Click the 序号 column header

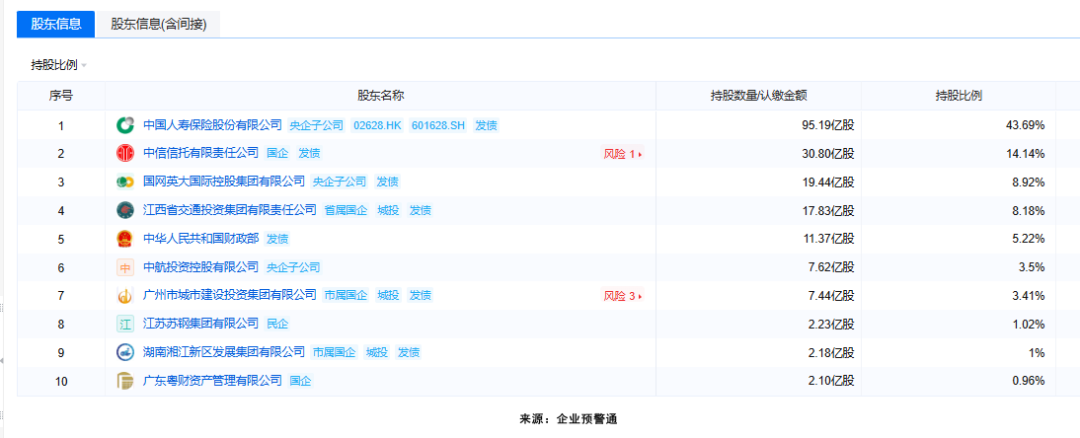(x=61, y=96)
